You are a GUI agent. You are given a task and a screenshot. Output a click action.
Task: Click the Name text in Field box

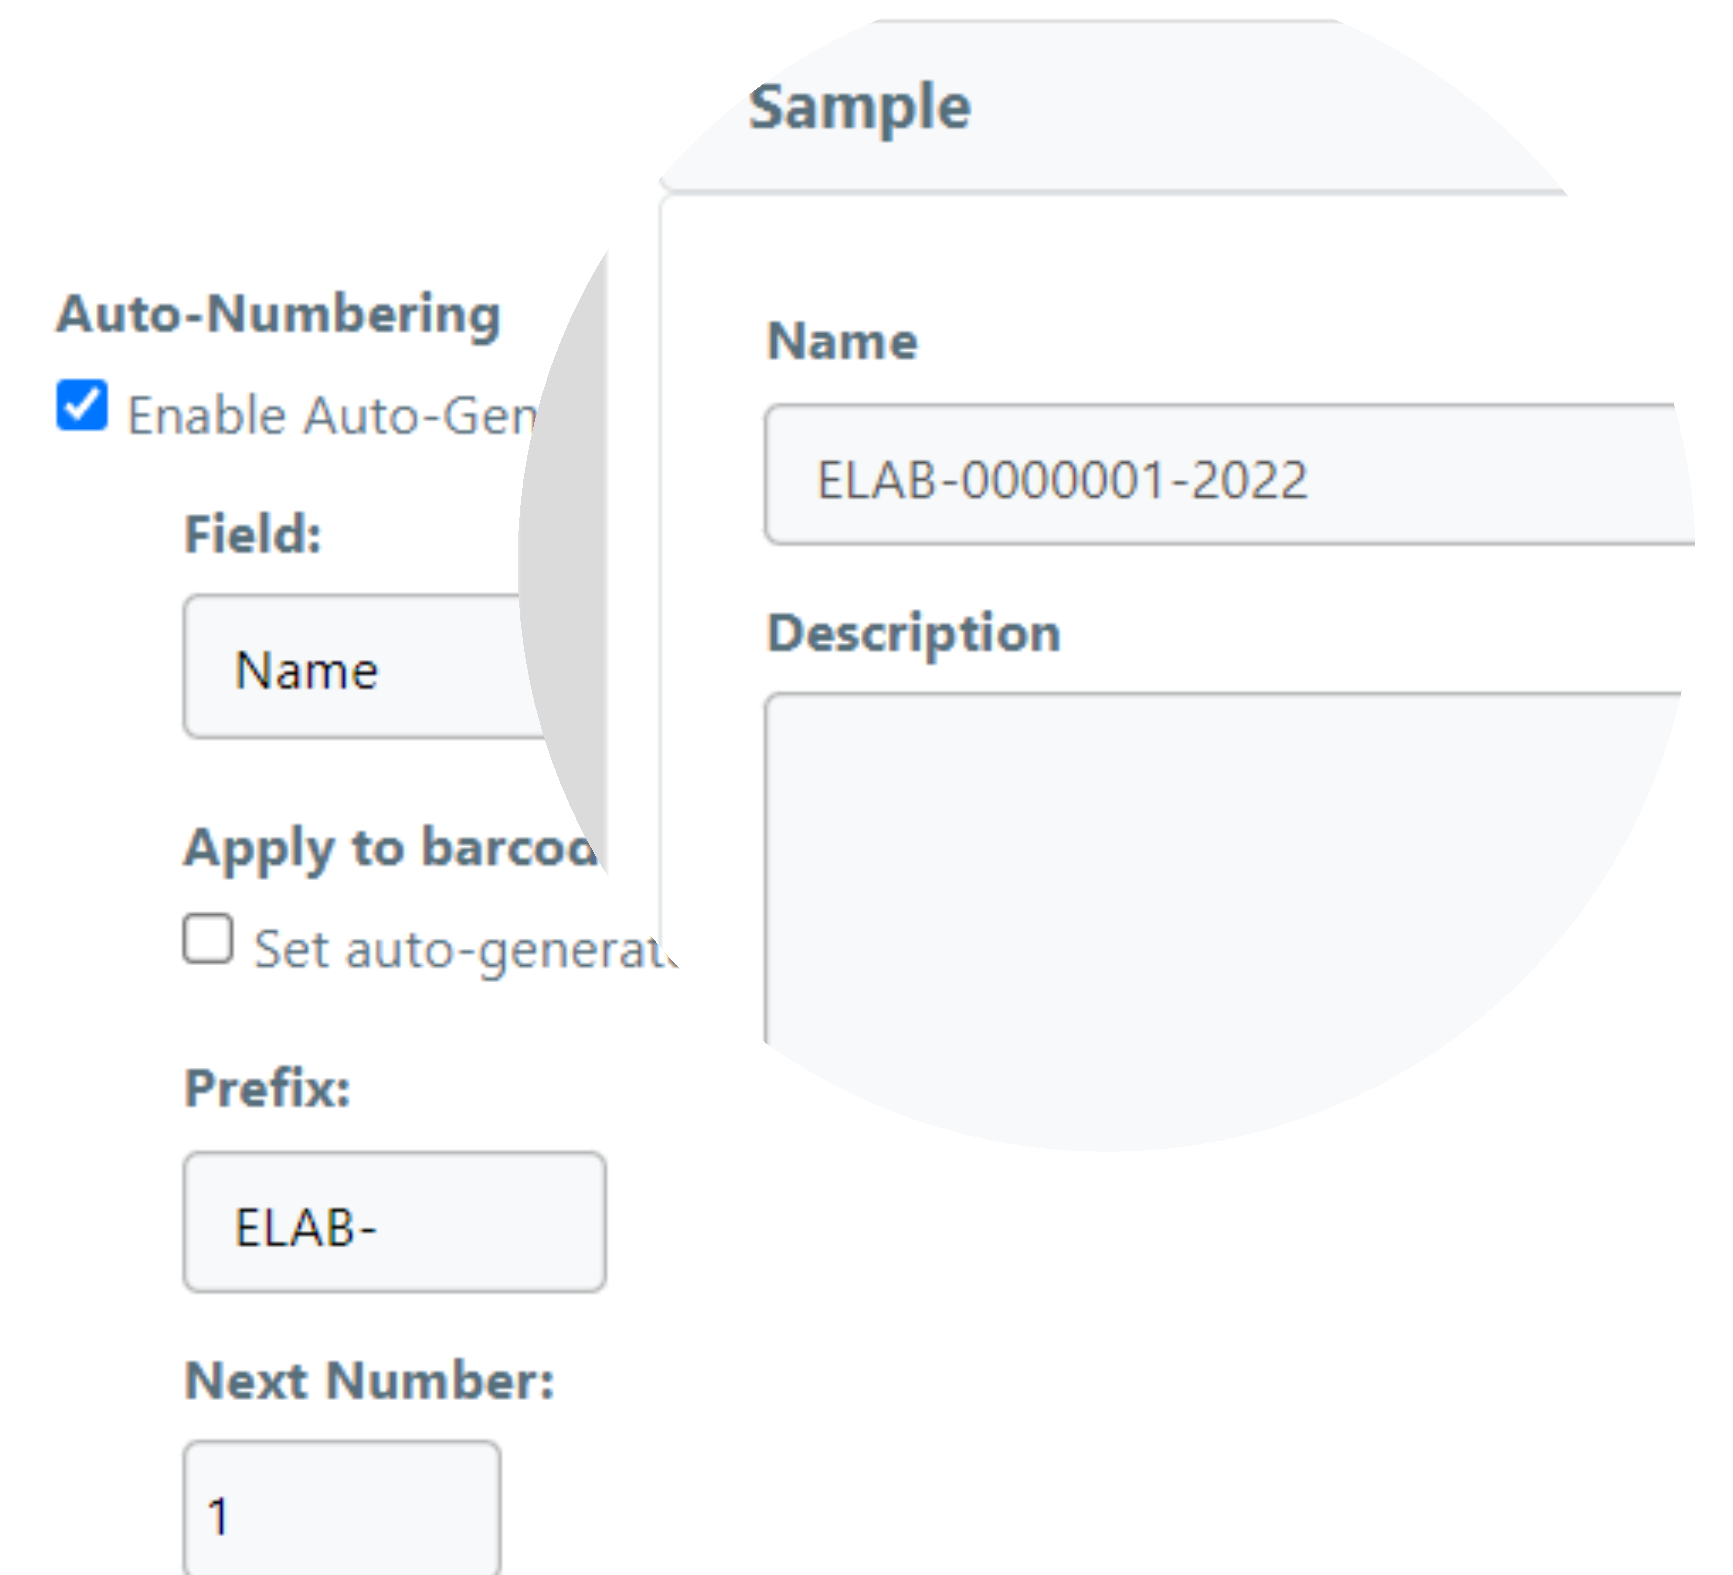[x=306, y=670]
